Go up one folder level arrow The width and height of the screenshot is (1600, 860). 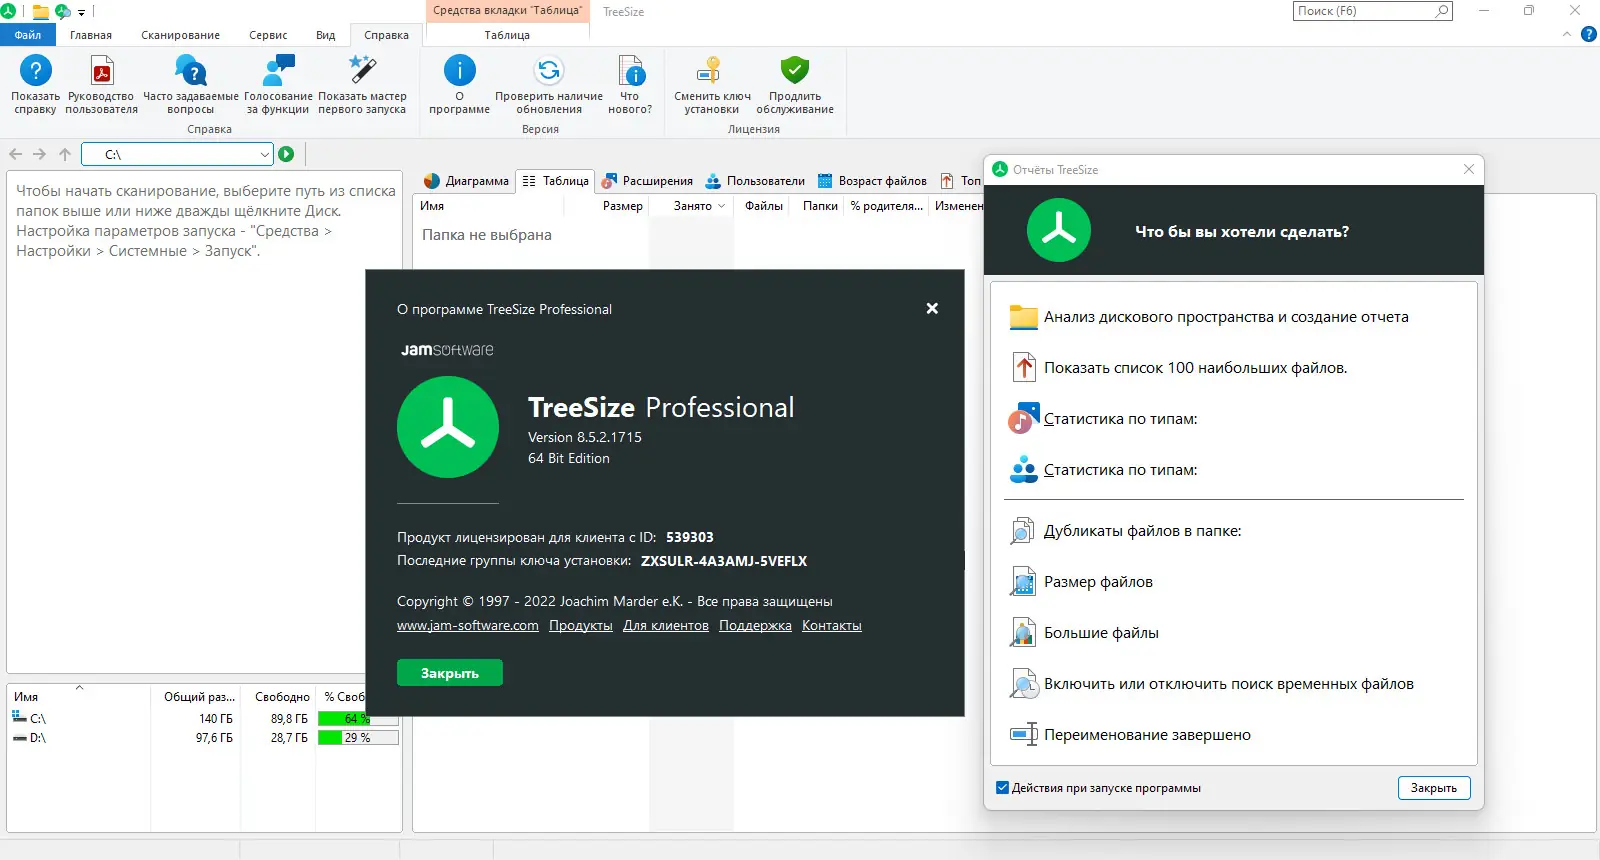65,154
